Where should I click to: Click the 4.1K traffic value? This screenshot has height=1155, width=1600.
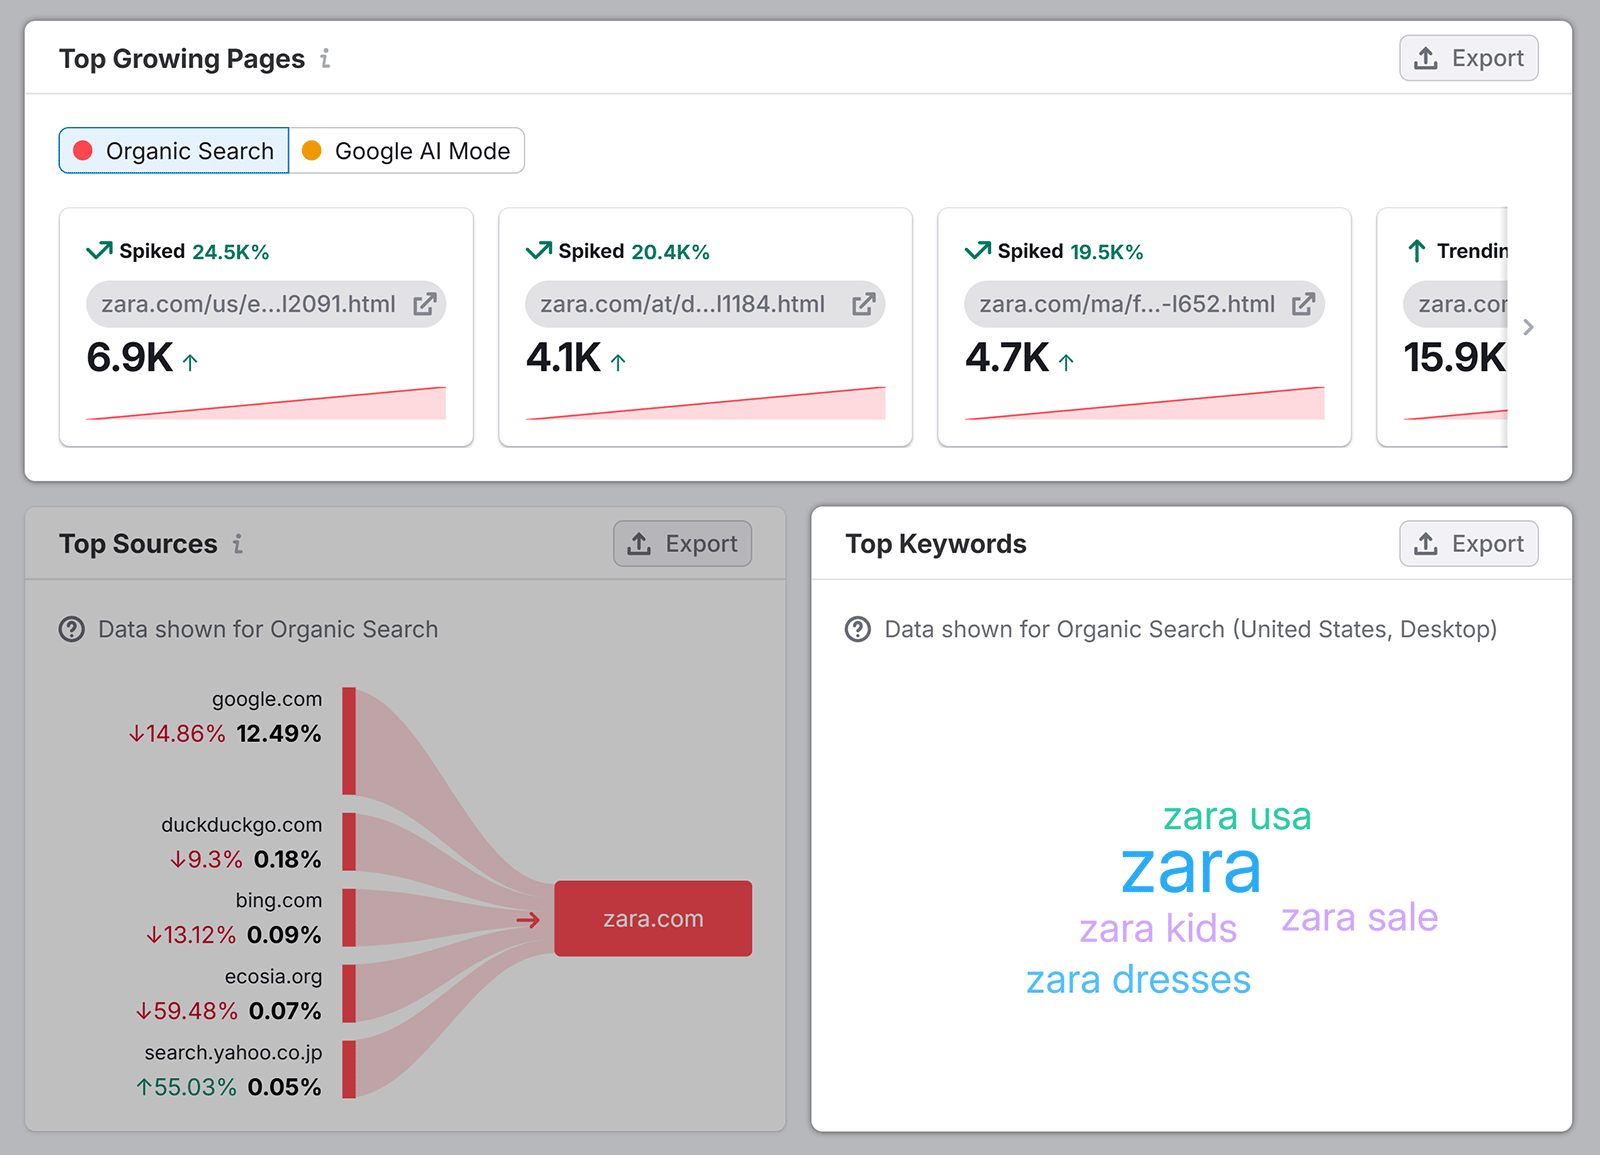click(563, 358)
